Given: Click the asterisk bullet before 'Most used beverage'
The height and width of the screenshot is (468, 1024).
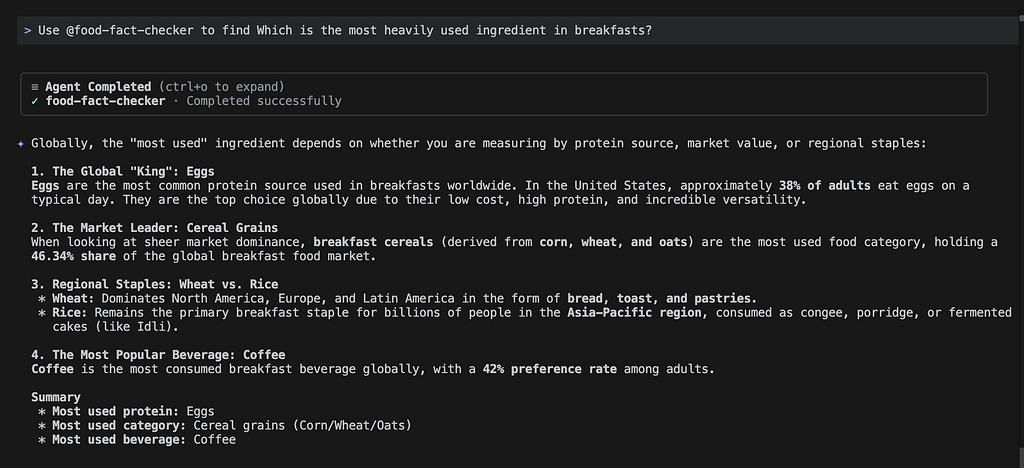Looking at the screenshot, I should tap(42, 440).
